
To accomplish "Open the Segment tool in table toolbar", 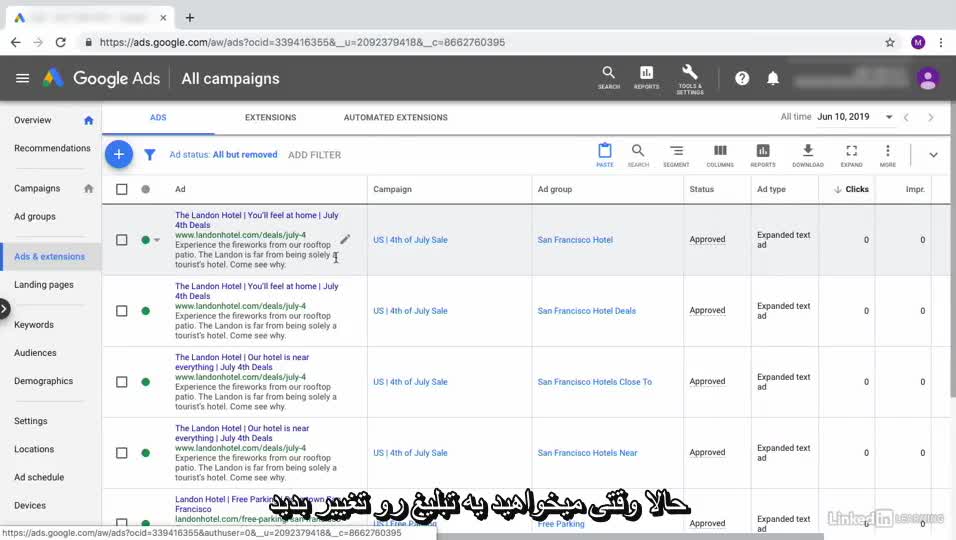I will tap(676, 152).
